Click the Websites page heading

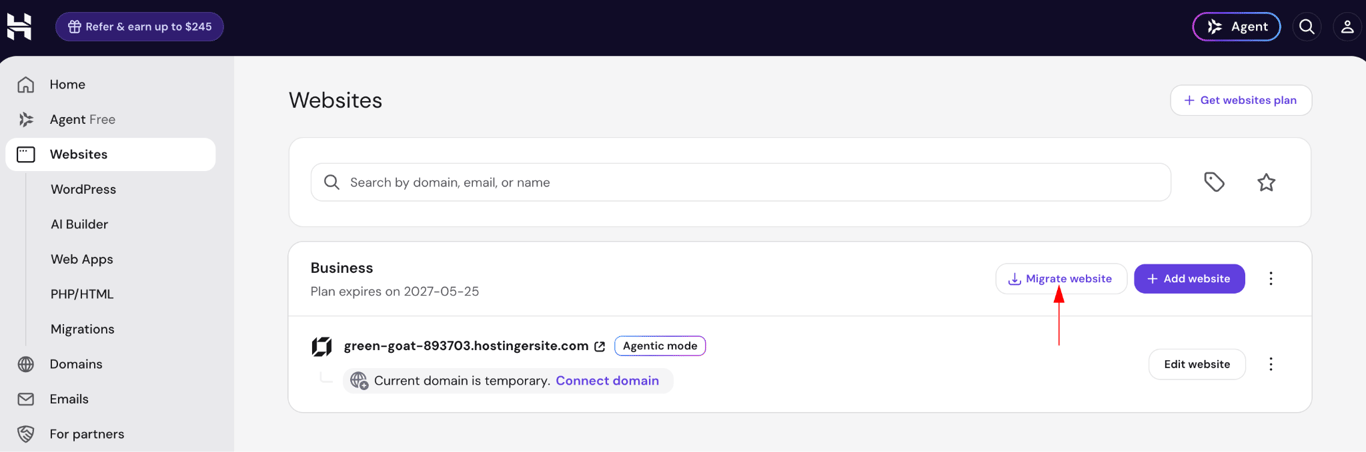point(335,100)
